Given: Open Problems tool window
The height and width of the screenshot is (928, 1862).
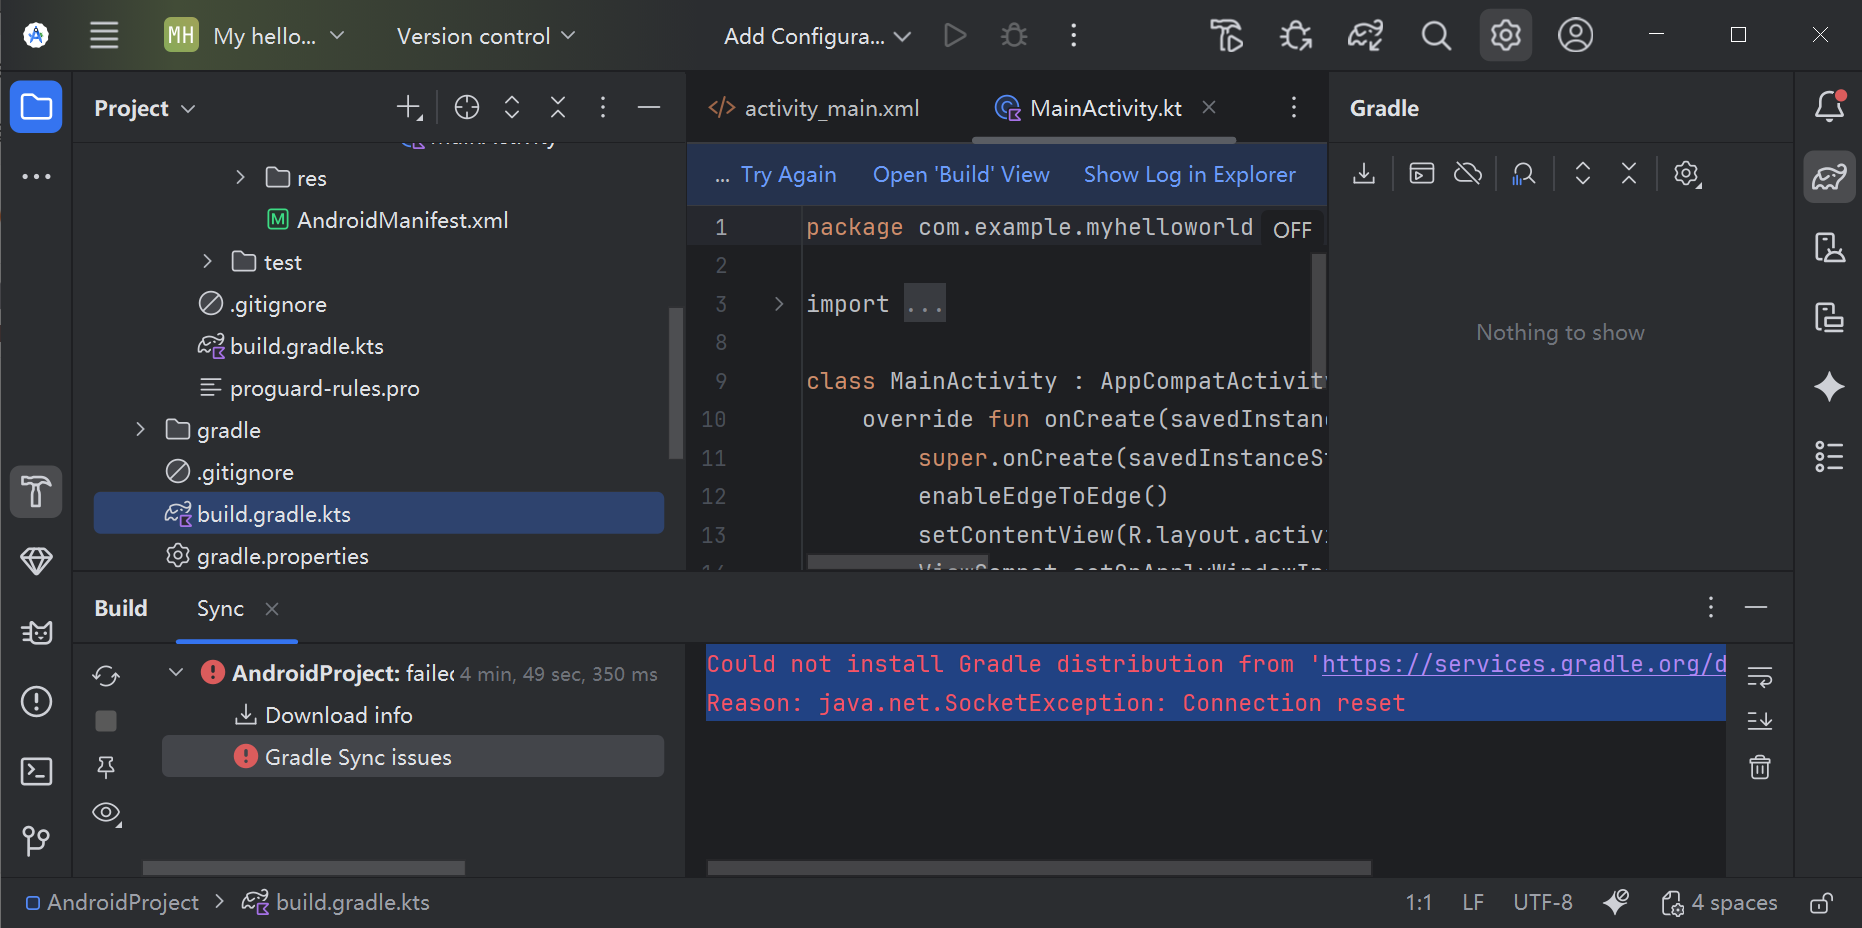Looking at the screenshot, I should click(36, 701).
